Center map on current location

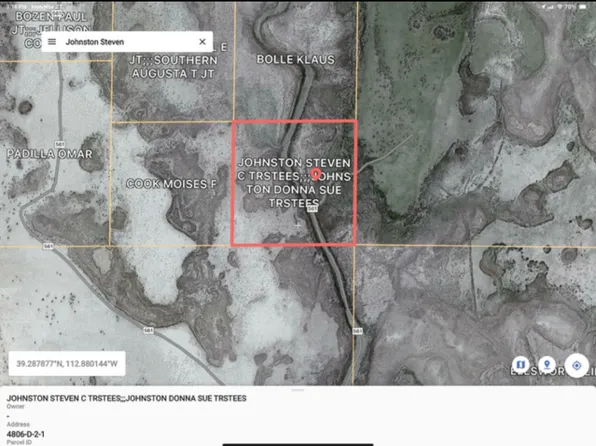pos(577,365)
